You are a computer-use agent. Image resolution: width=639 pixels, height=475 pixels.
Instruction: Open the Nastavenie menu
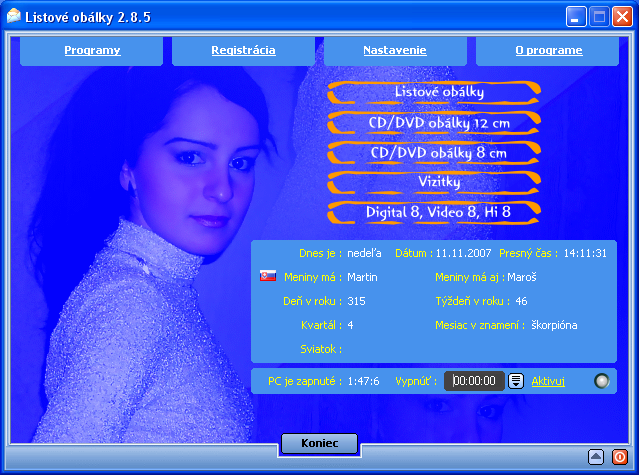(x=395, y=50)
